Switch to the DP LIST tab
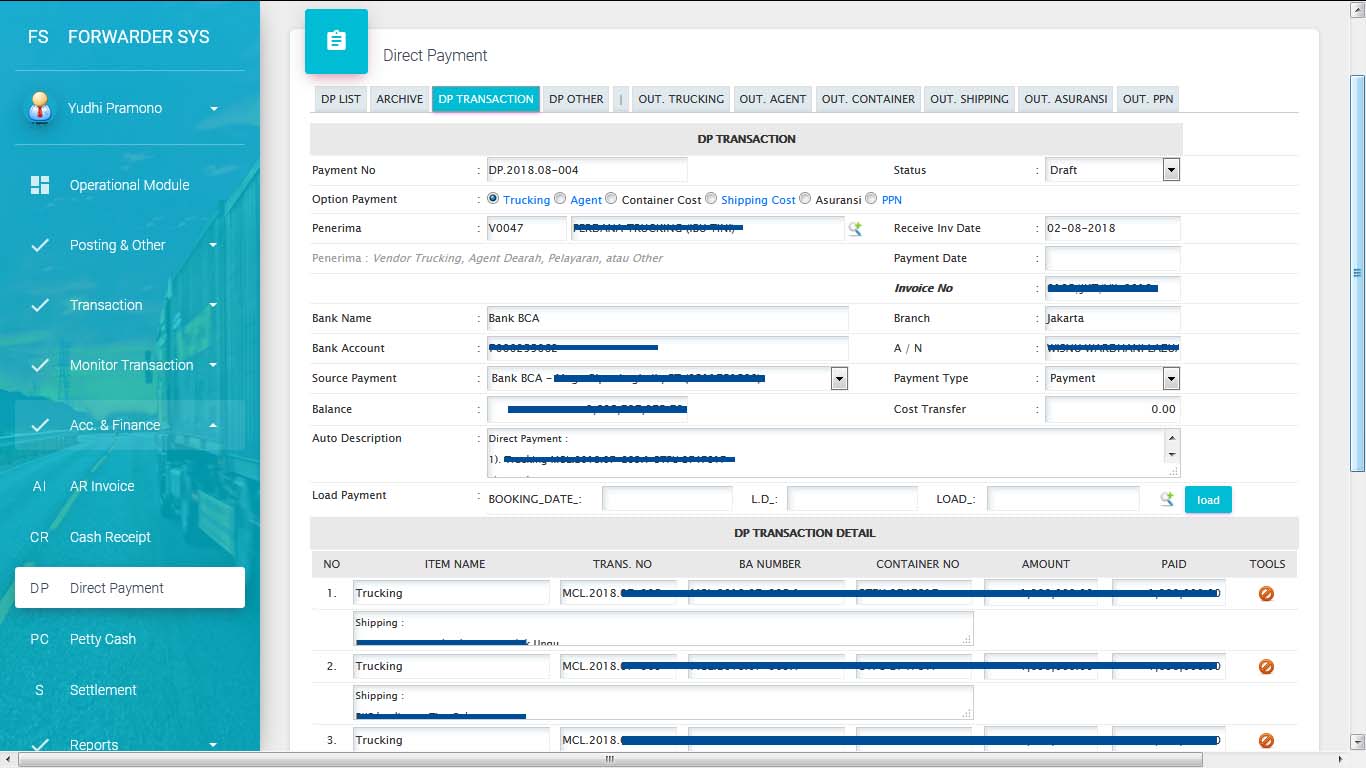Viewport: 1366px width, 768px height. pos(340,99)
